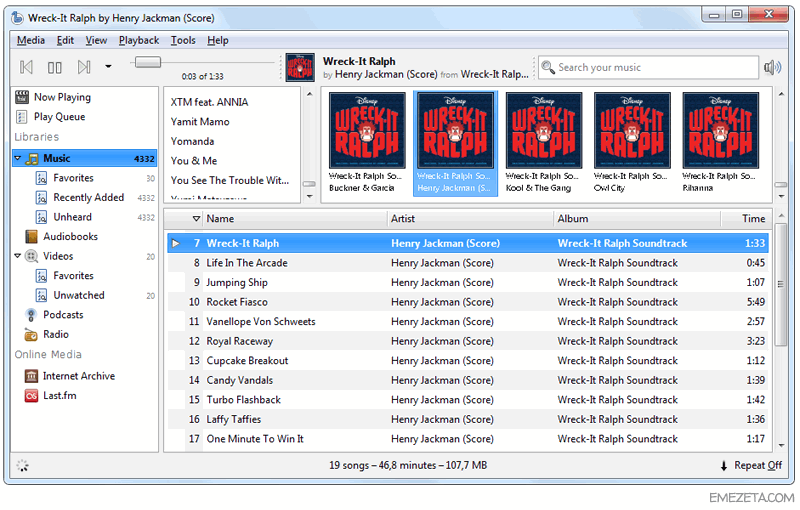Open the Help menu

[x=218, y=40]
